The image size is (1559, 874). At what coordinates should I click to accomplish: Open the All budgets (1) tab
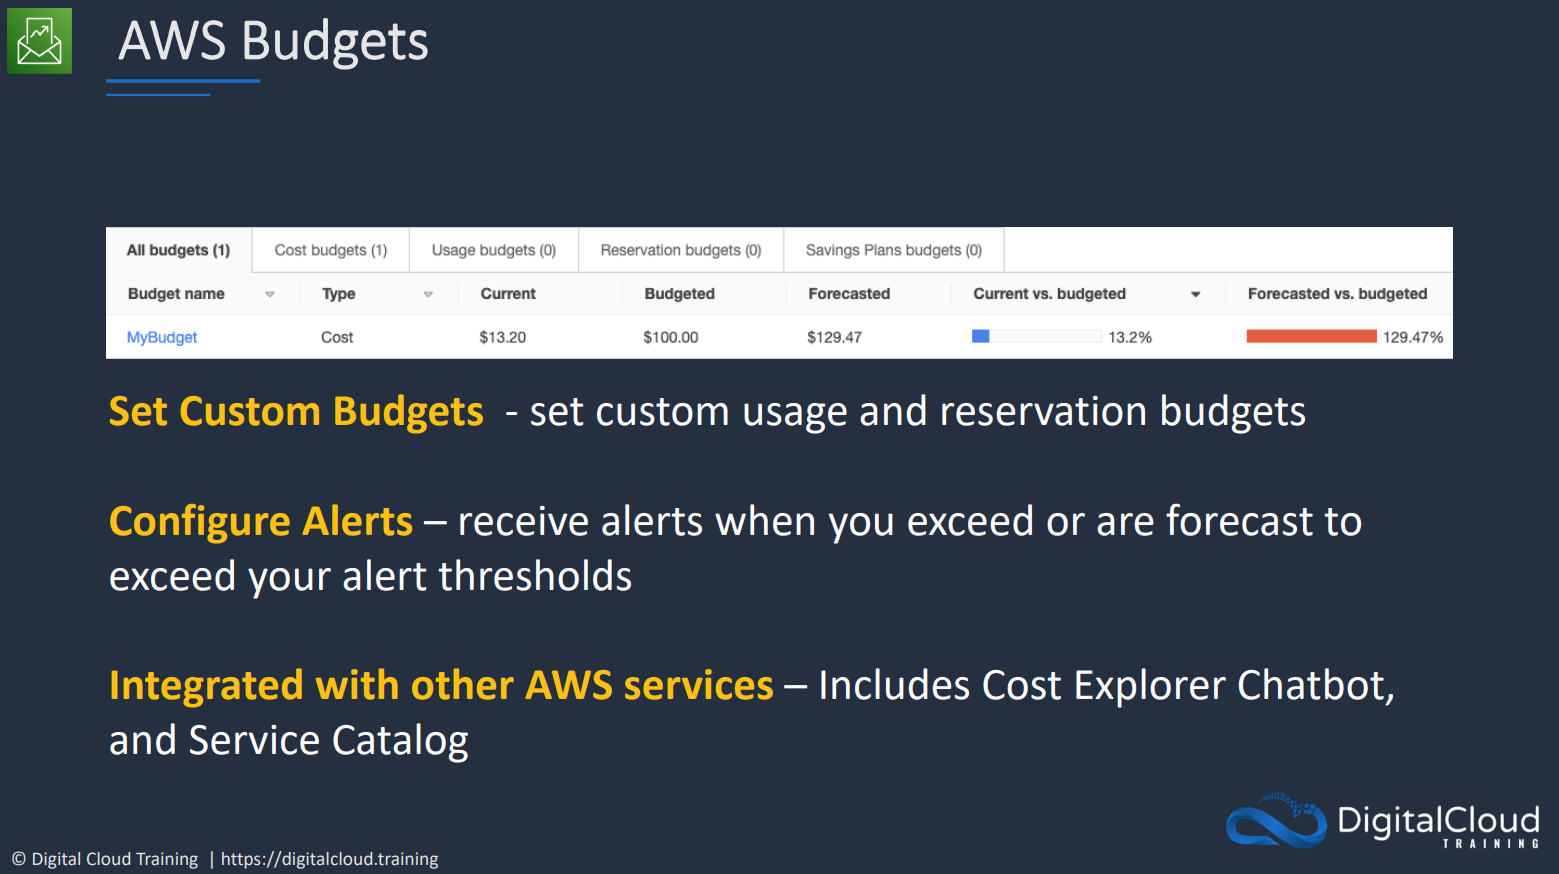point(179,250)
